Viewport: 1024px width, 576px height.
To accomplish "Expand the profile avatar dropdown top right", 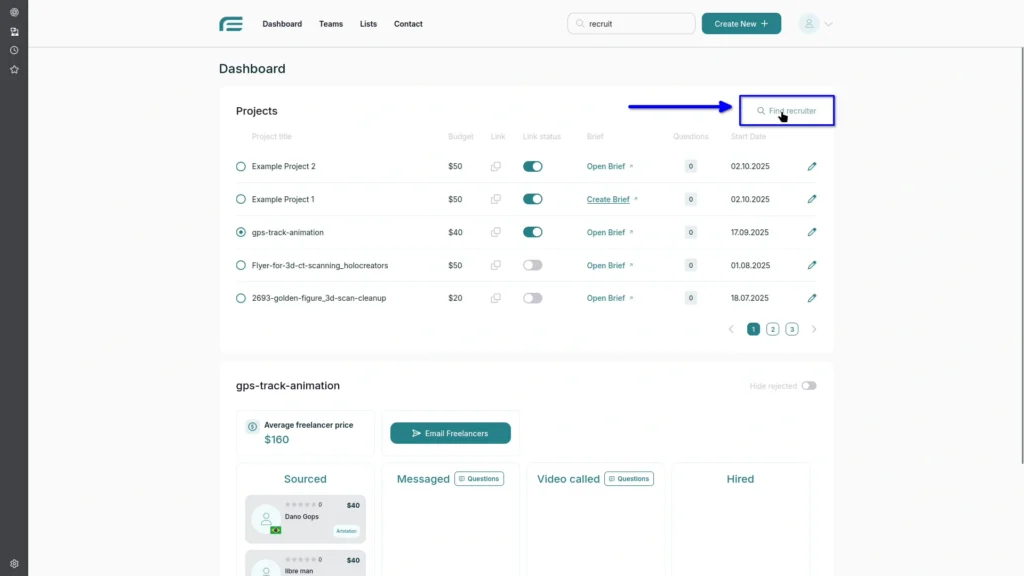I will pyautogui.click(x=815, y=23).
